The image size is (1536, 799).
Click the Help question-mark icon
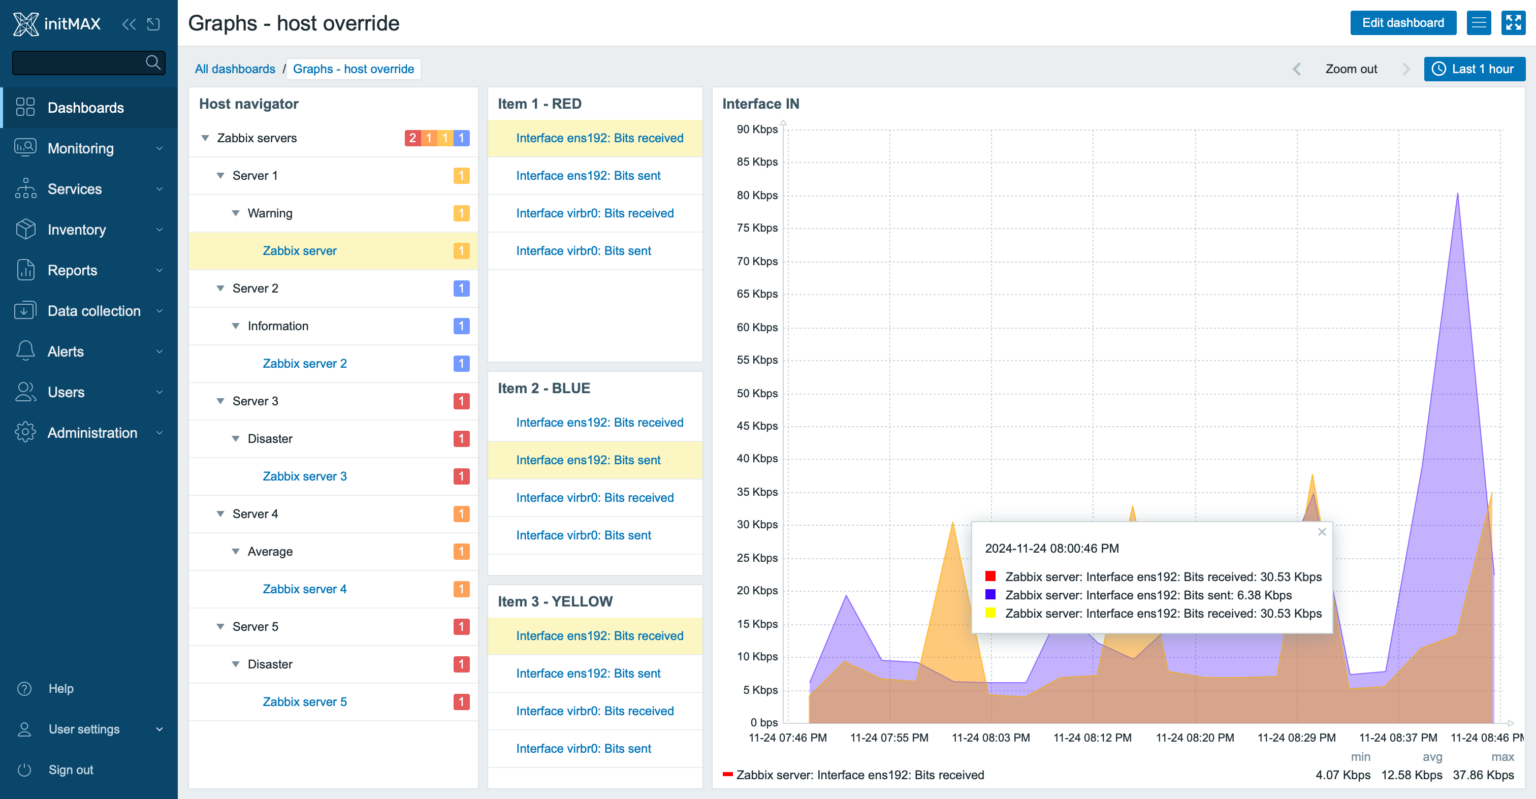(x=24, y=688)
